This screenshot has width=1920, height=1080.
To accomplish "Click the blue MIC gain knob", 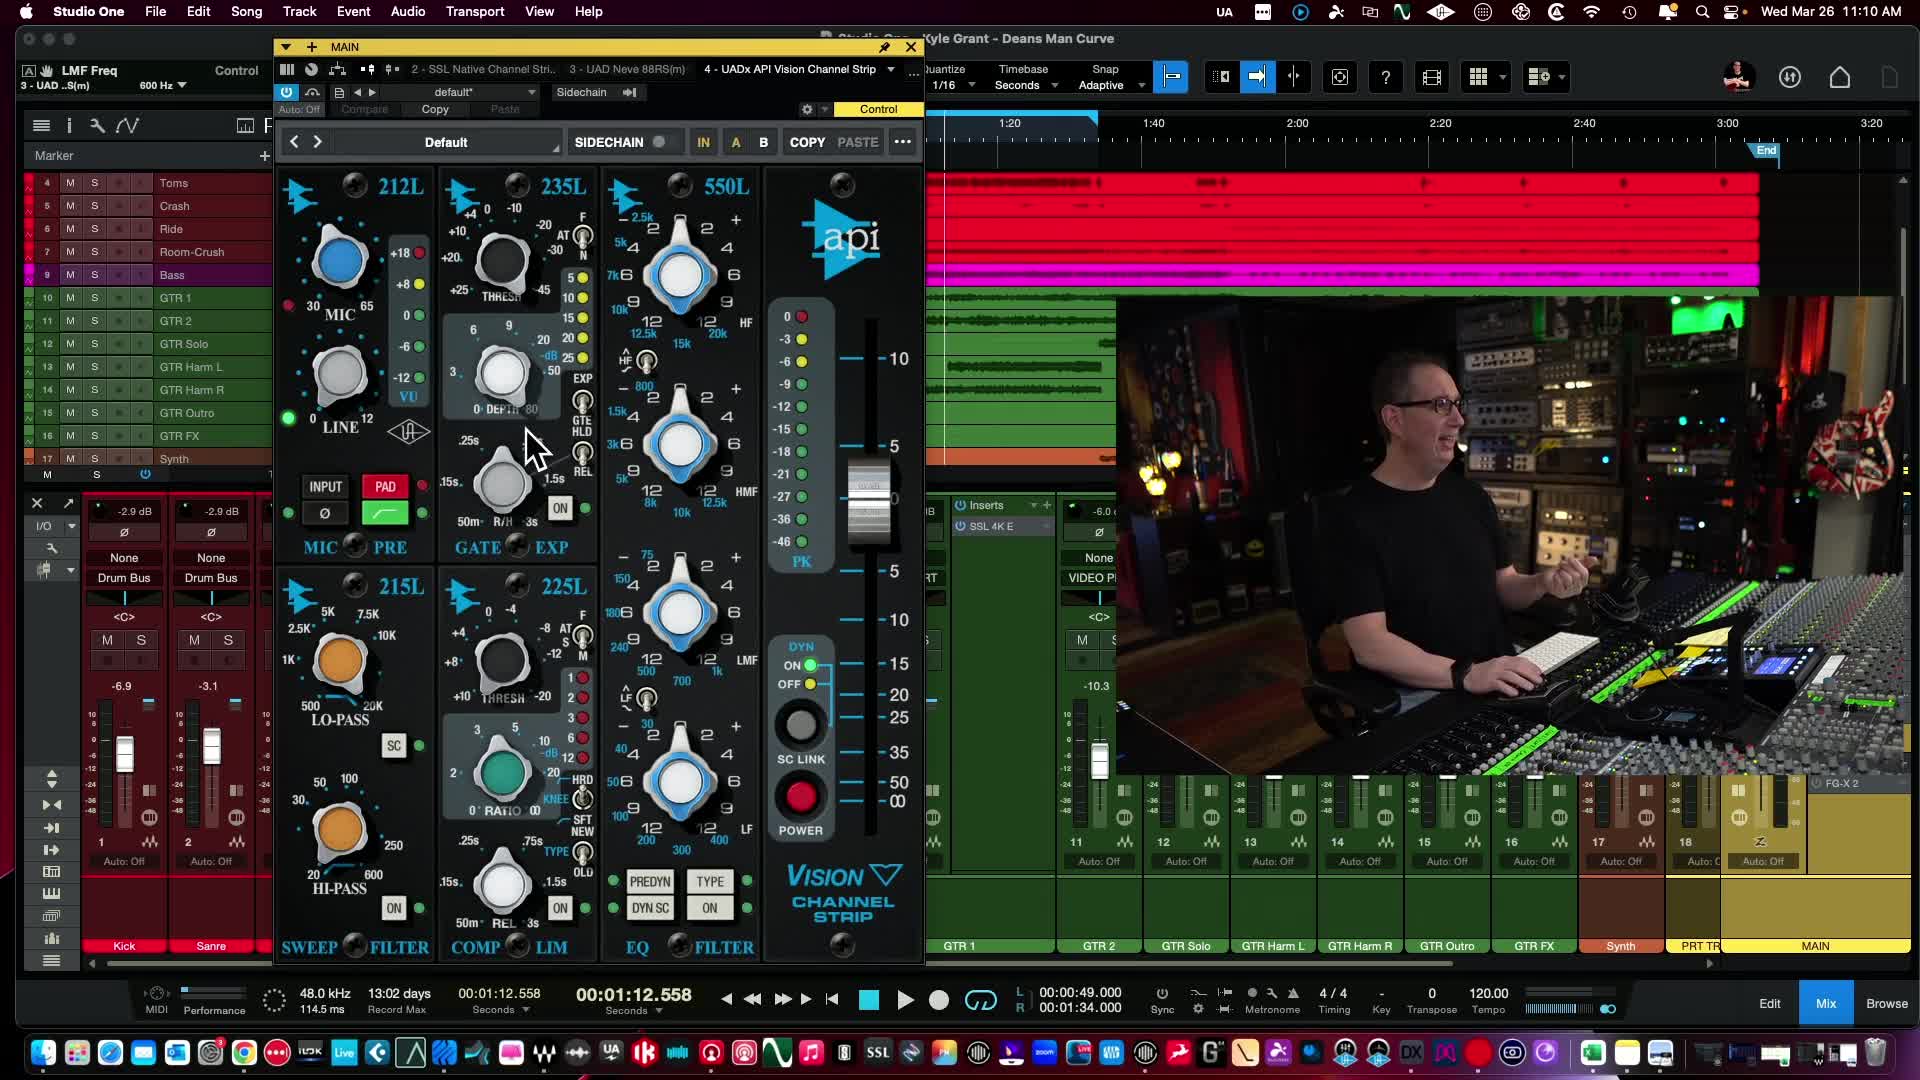I will pos(340,259).
